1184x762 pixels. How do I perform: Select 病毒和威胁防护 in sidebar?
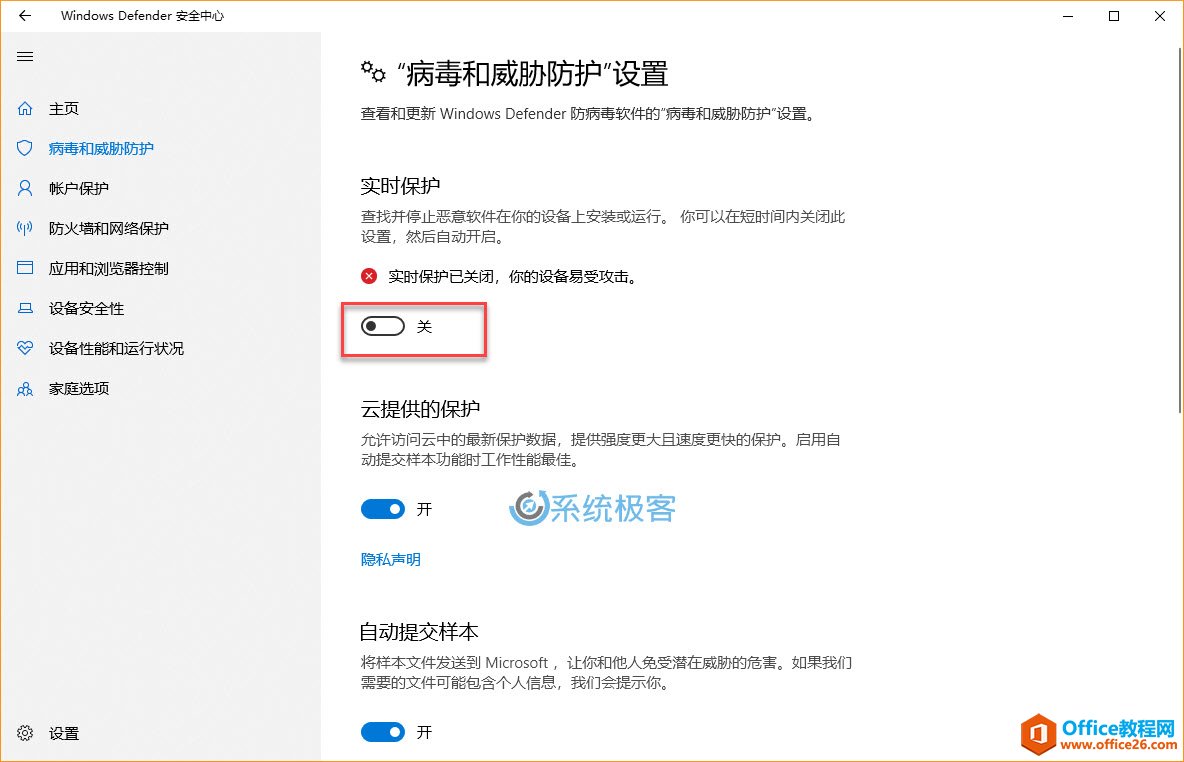pos(101,149)
